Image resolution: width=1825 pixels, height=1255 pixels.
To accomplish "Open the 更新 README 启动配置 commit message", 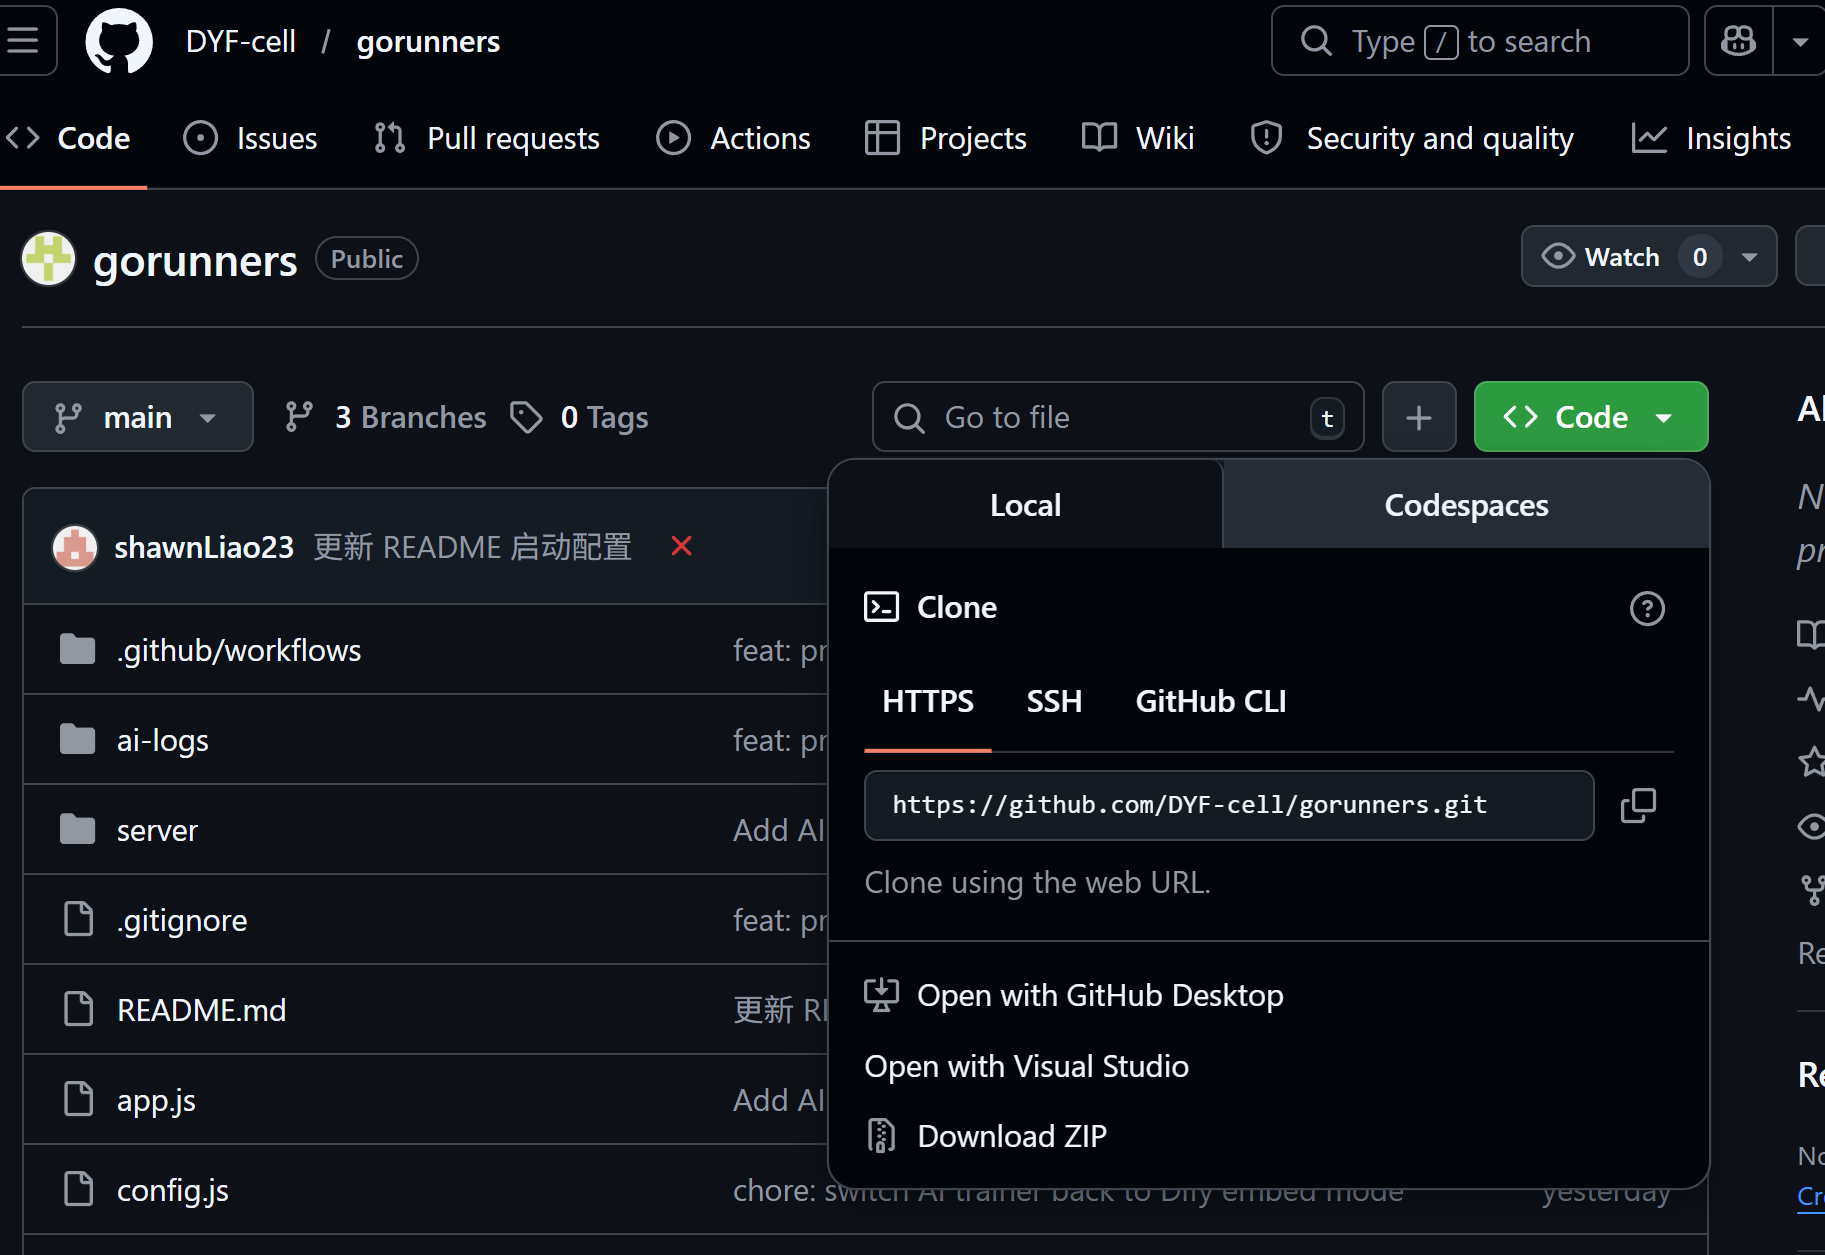I will tap(473, 547).
